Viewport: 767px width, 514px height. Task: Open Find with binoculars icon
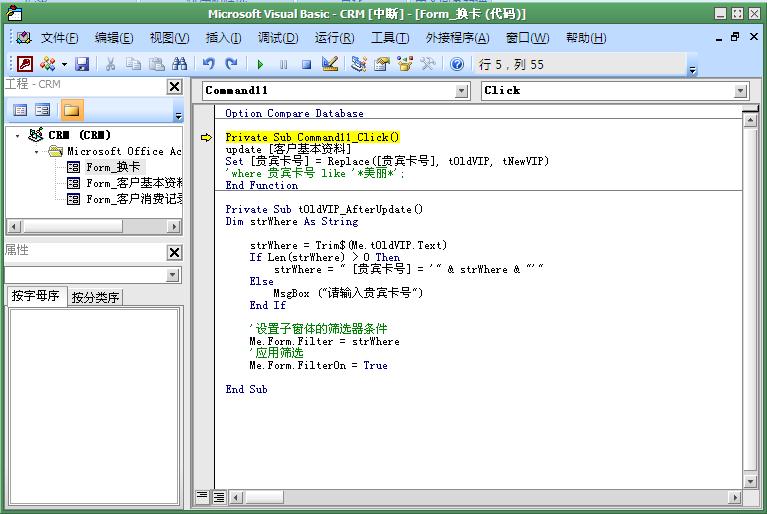(179, 64)
